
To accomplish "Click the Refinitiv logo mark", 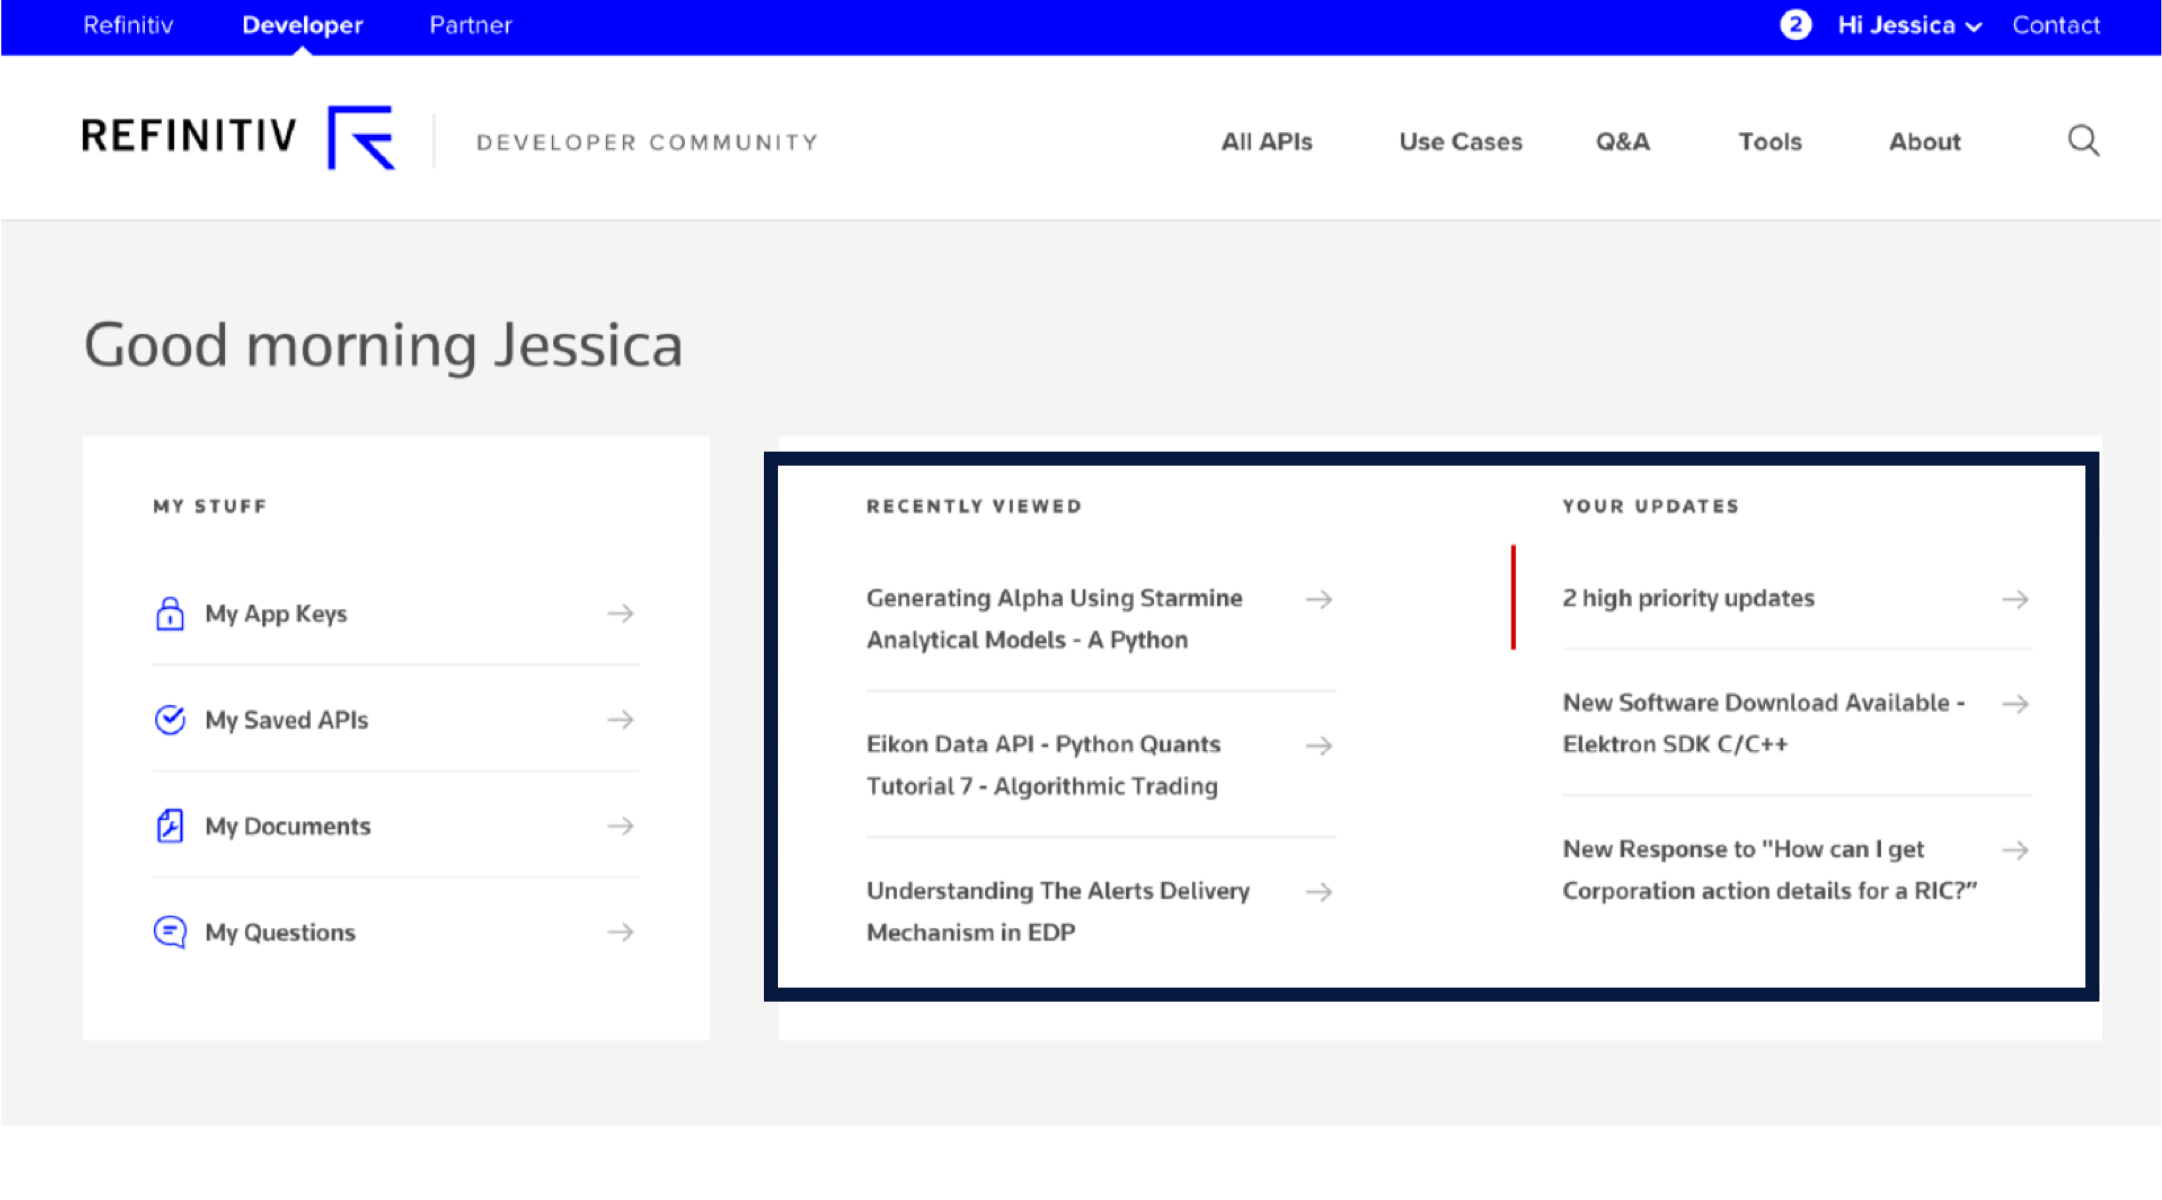I will 361,138.
